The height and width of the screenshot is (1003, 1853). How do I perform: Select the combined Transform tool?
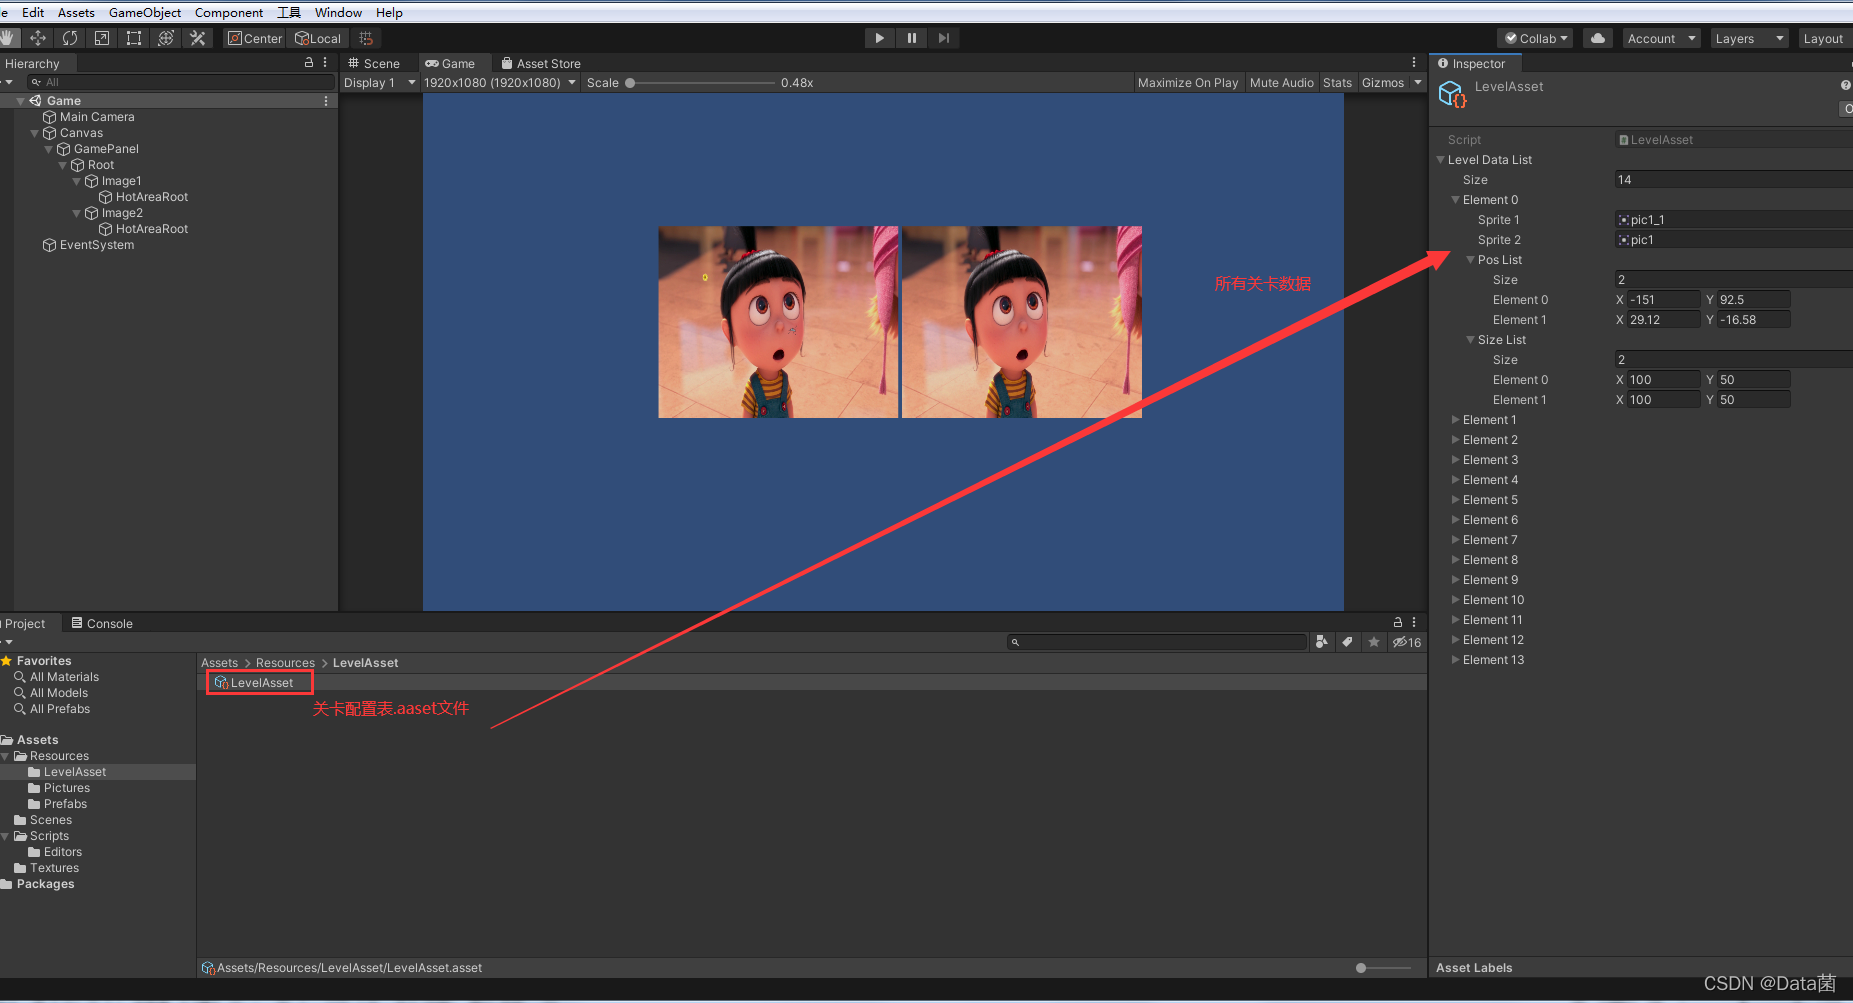166,38
